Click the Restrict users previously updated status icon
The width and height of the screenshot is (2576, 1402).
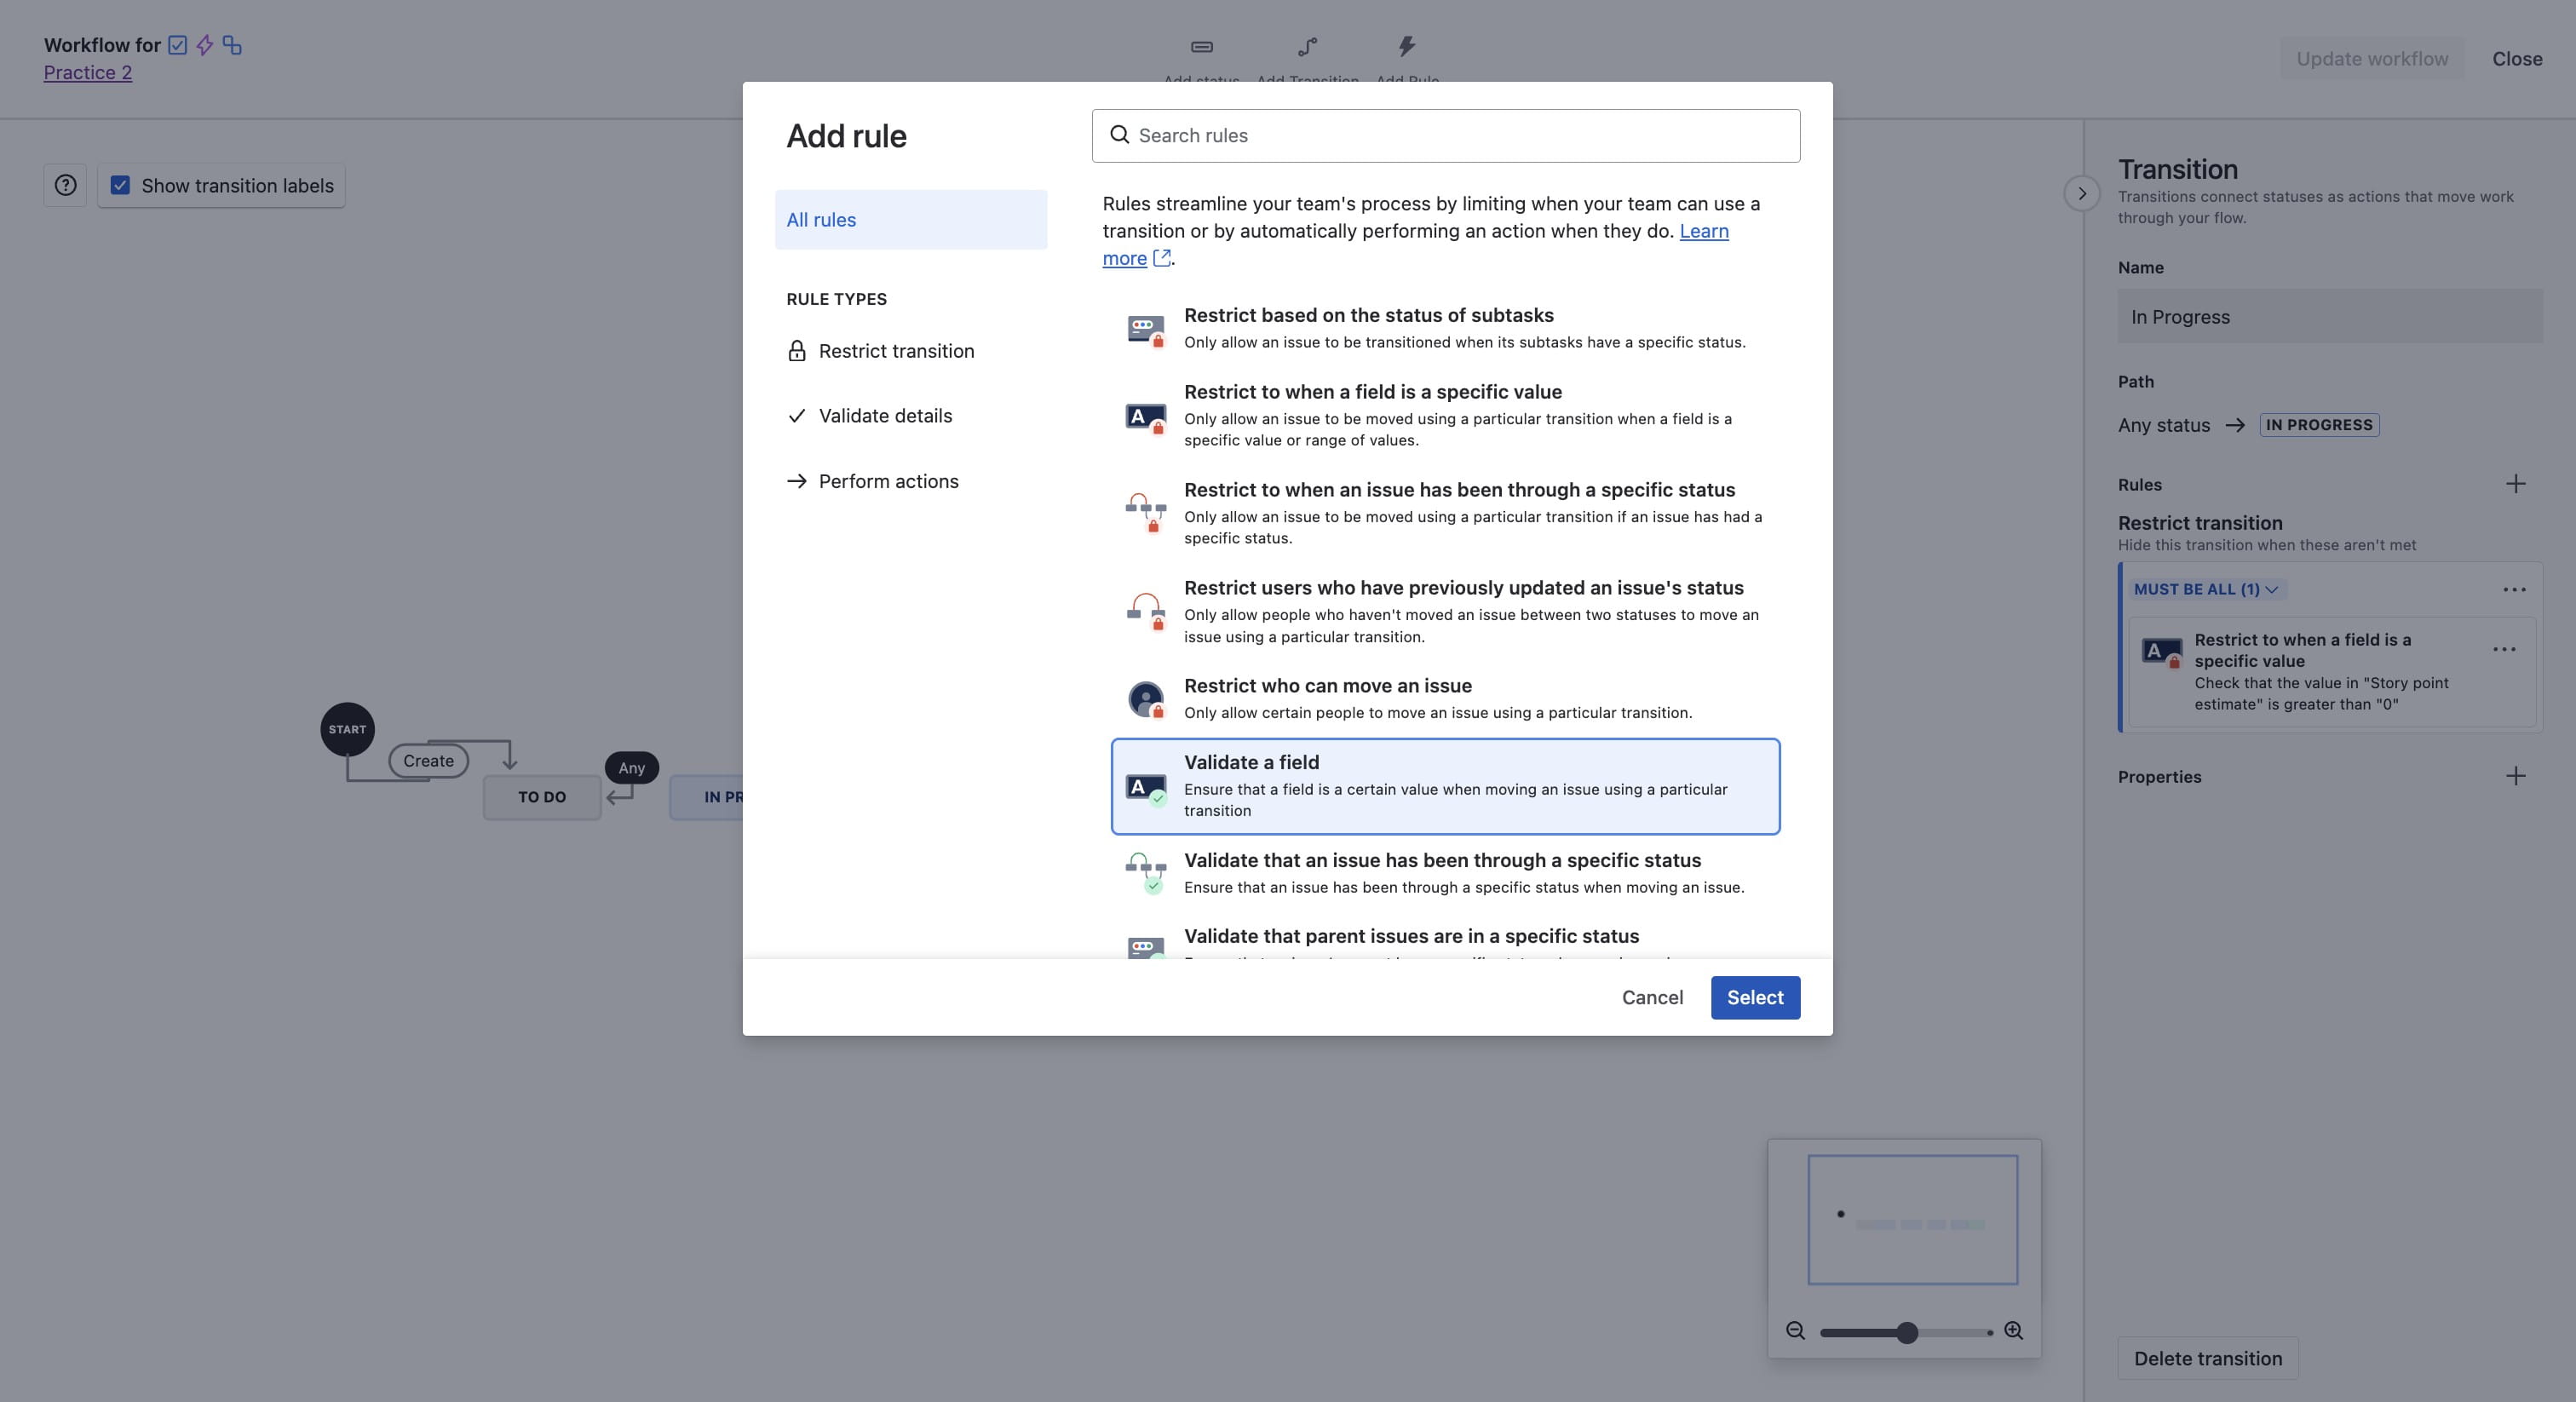[x=1146, y=611]
